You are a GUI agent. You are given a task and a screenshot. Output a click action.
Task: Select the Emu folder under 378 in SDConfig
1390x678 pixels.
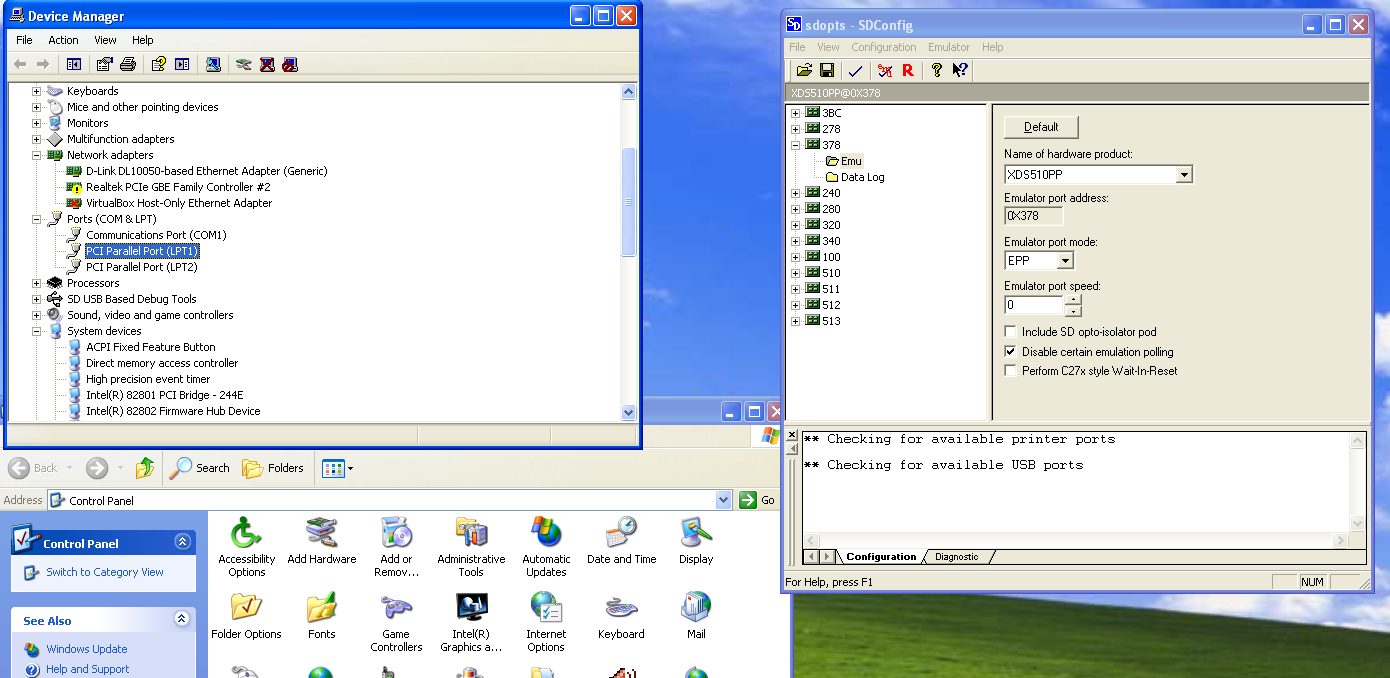[851, 161]
